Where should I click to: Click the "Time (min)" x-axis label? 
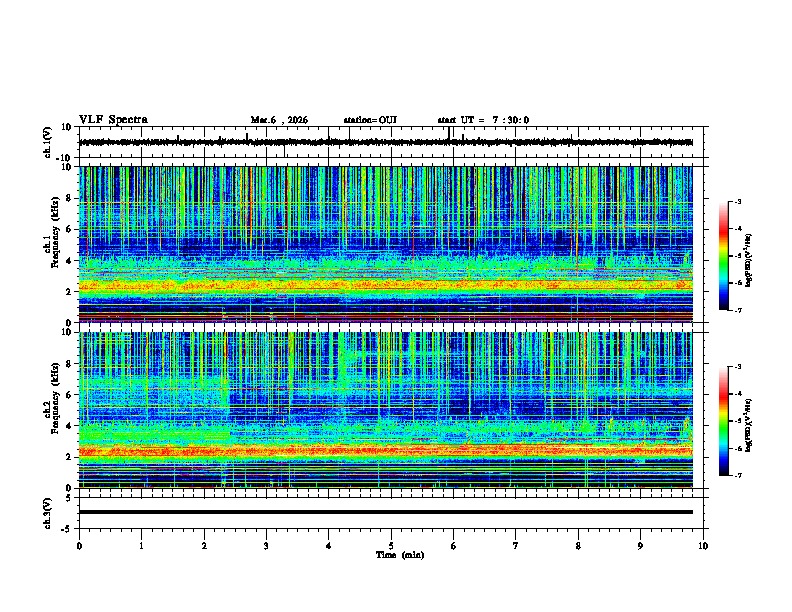tap(400, 555)
